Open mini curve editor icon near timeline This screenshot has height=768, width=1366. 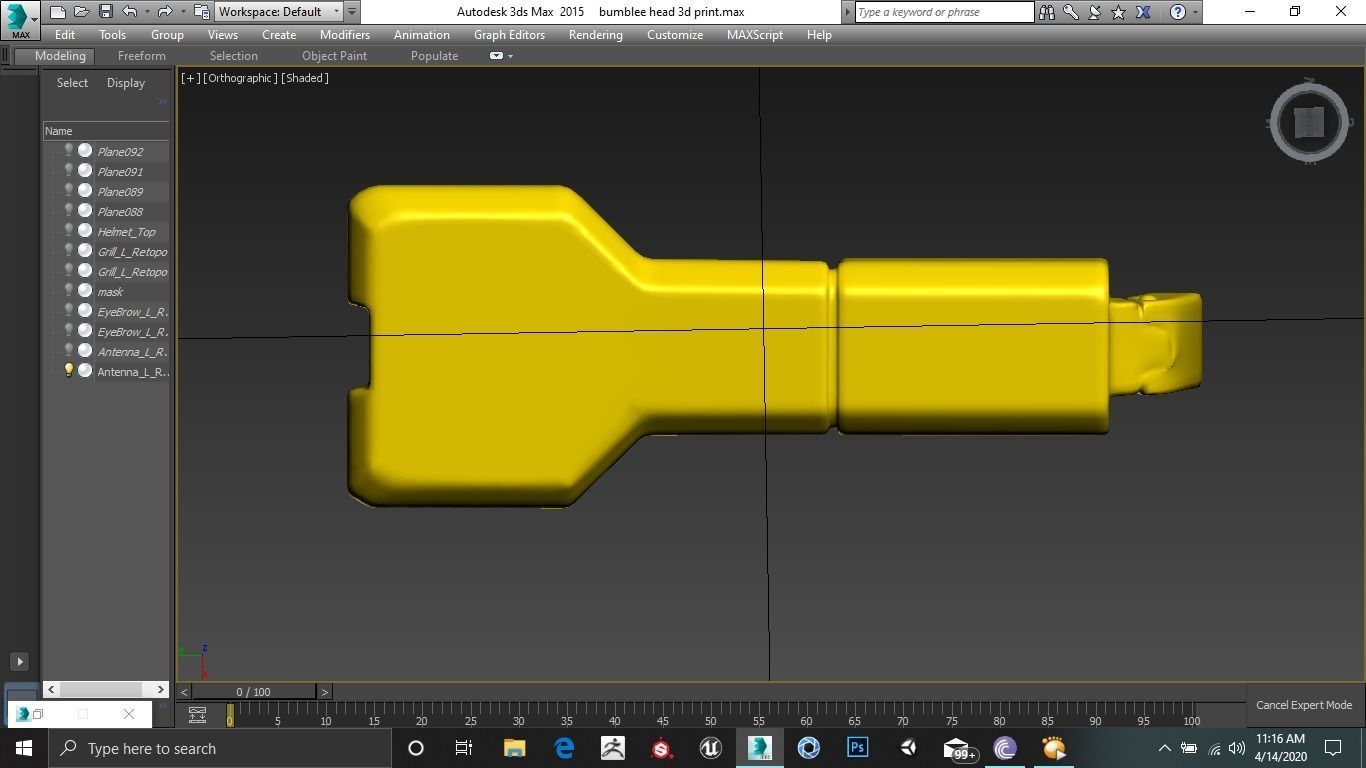[x=197, y=715]
